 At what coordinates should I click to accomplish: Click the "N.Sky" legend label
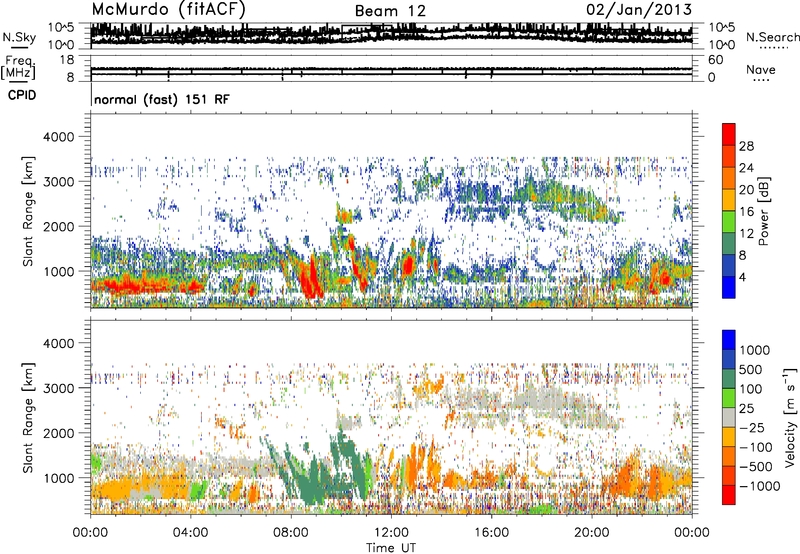coord(19,37)
